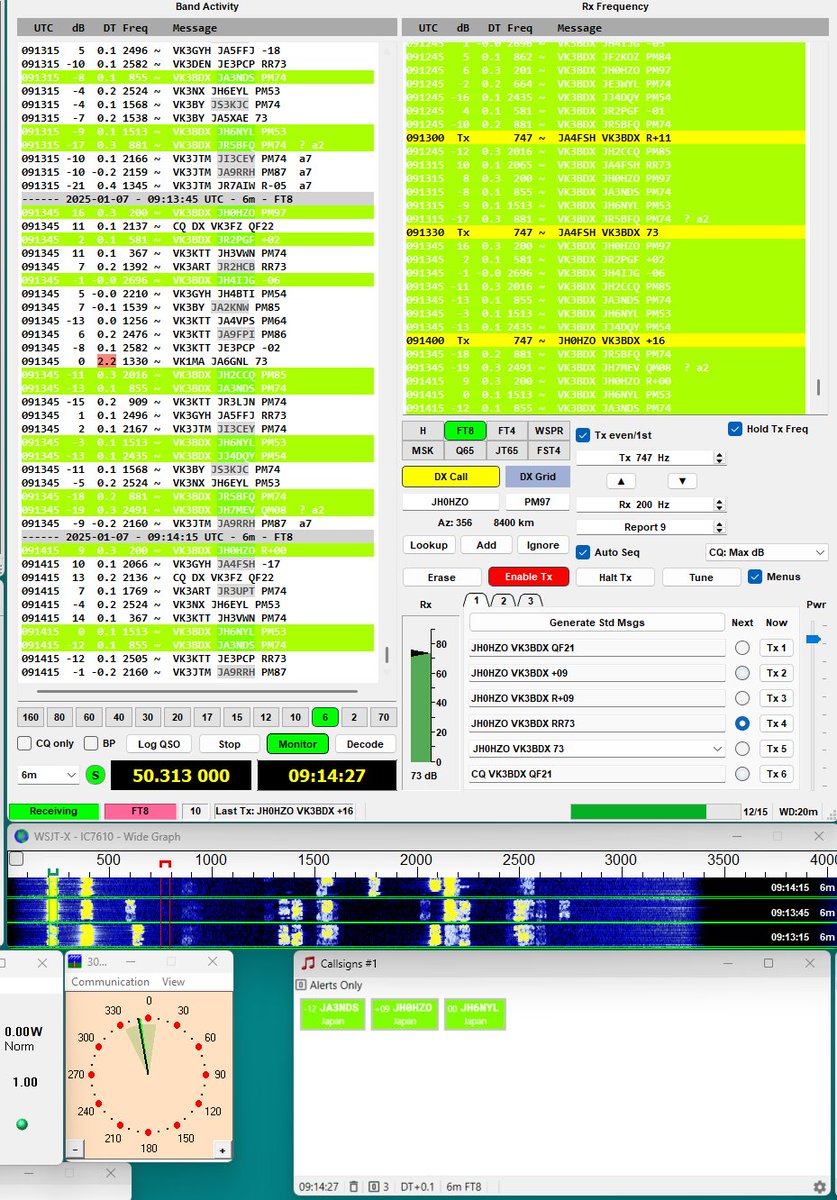Select the JT65 mode button

pyautogui.click(x=507, y=450)
